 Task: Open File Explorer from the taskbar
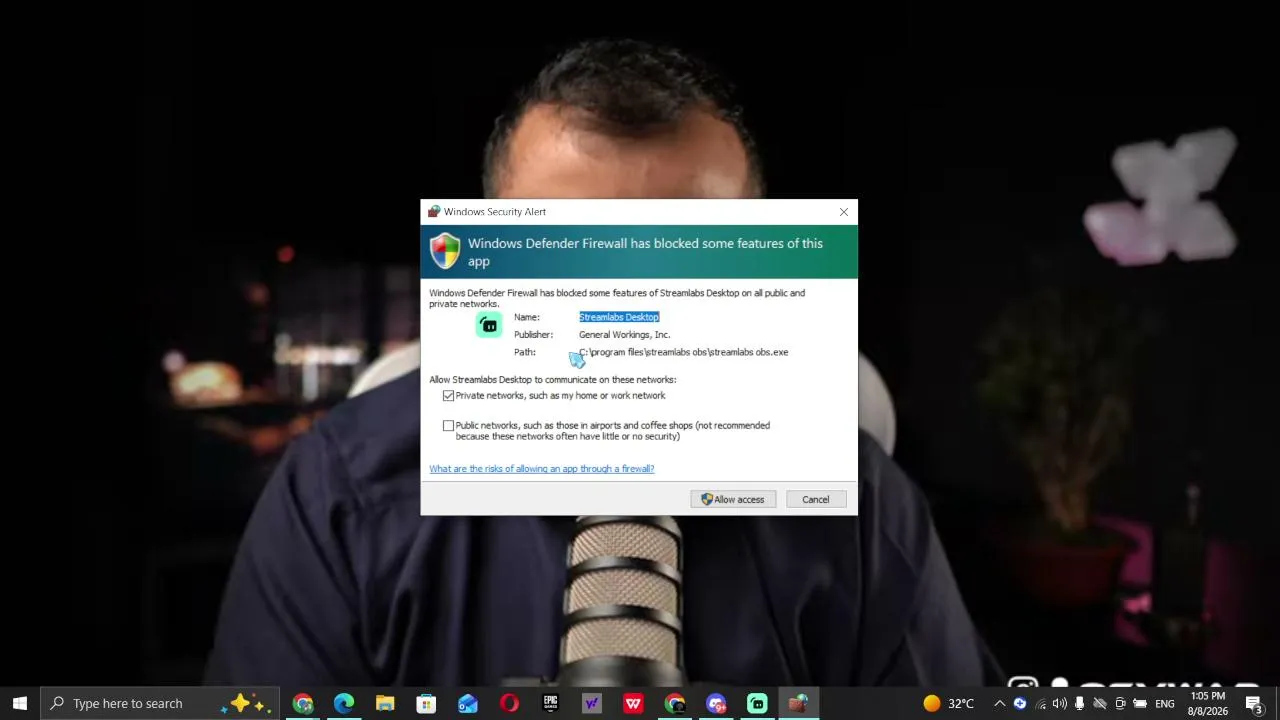385,703
